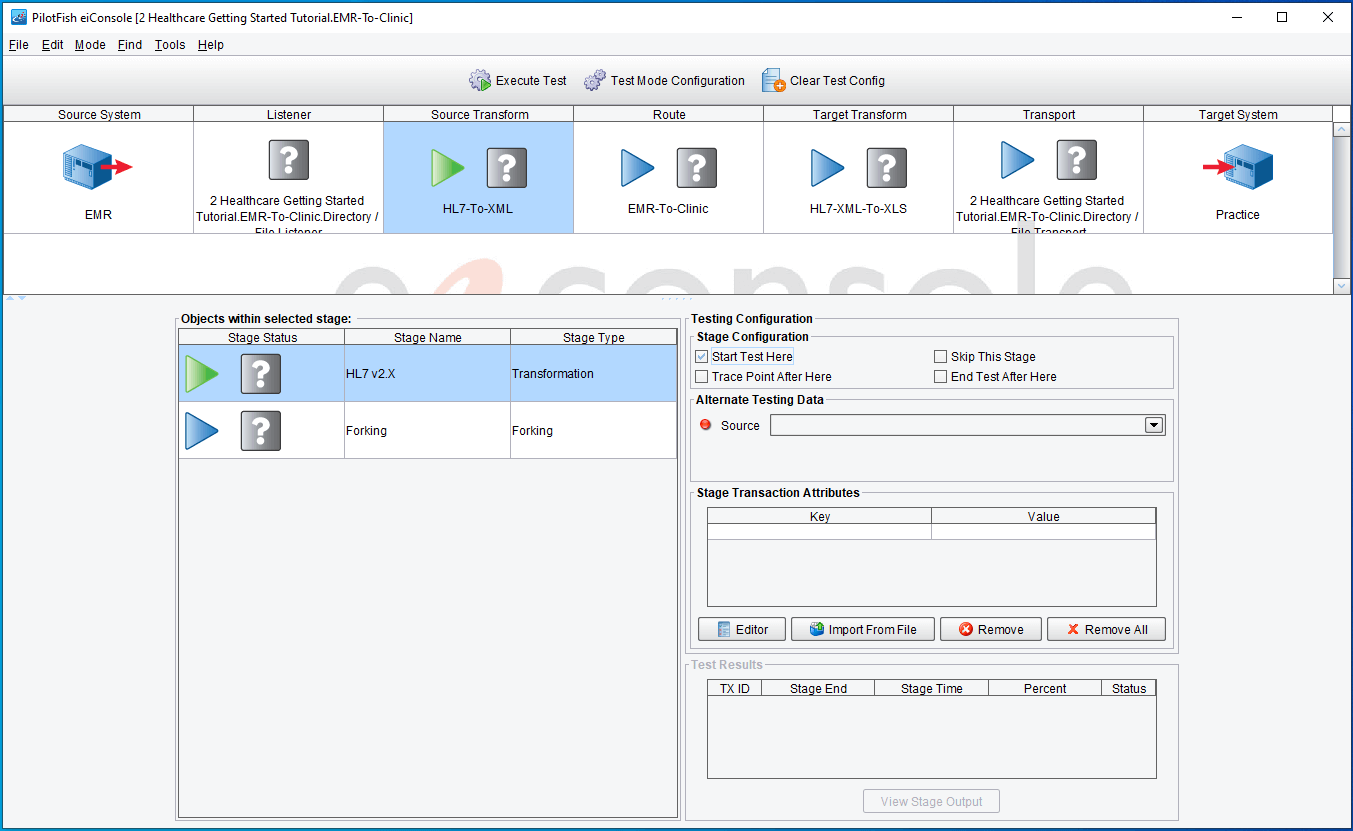Image resolution: width=1353 pixels, height=831 pixels.
Task: Click the question mark icon on the HL7 v2.X row
Action: (x=260, y=373)
